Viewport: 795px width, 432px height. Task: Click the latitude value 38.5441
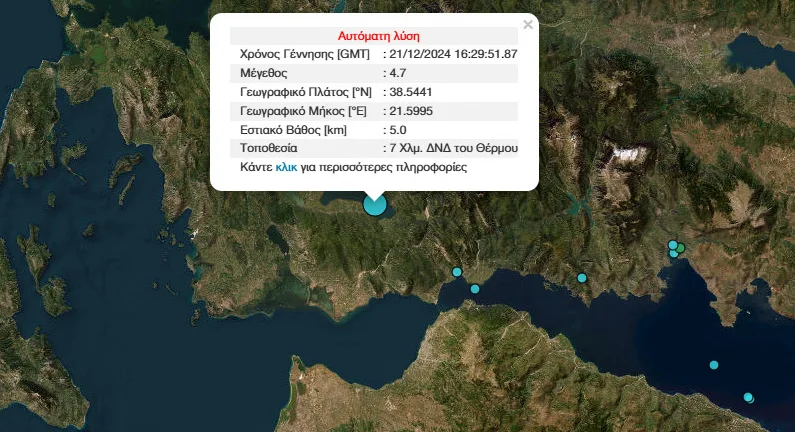point(410,92)
